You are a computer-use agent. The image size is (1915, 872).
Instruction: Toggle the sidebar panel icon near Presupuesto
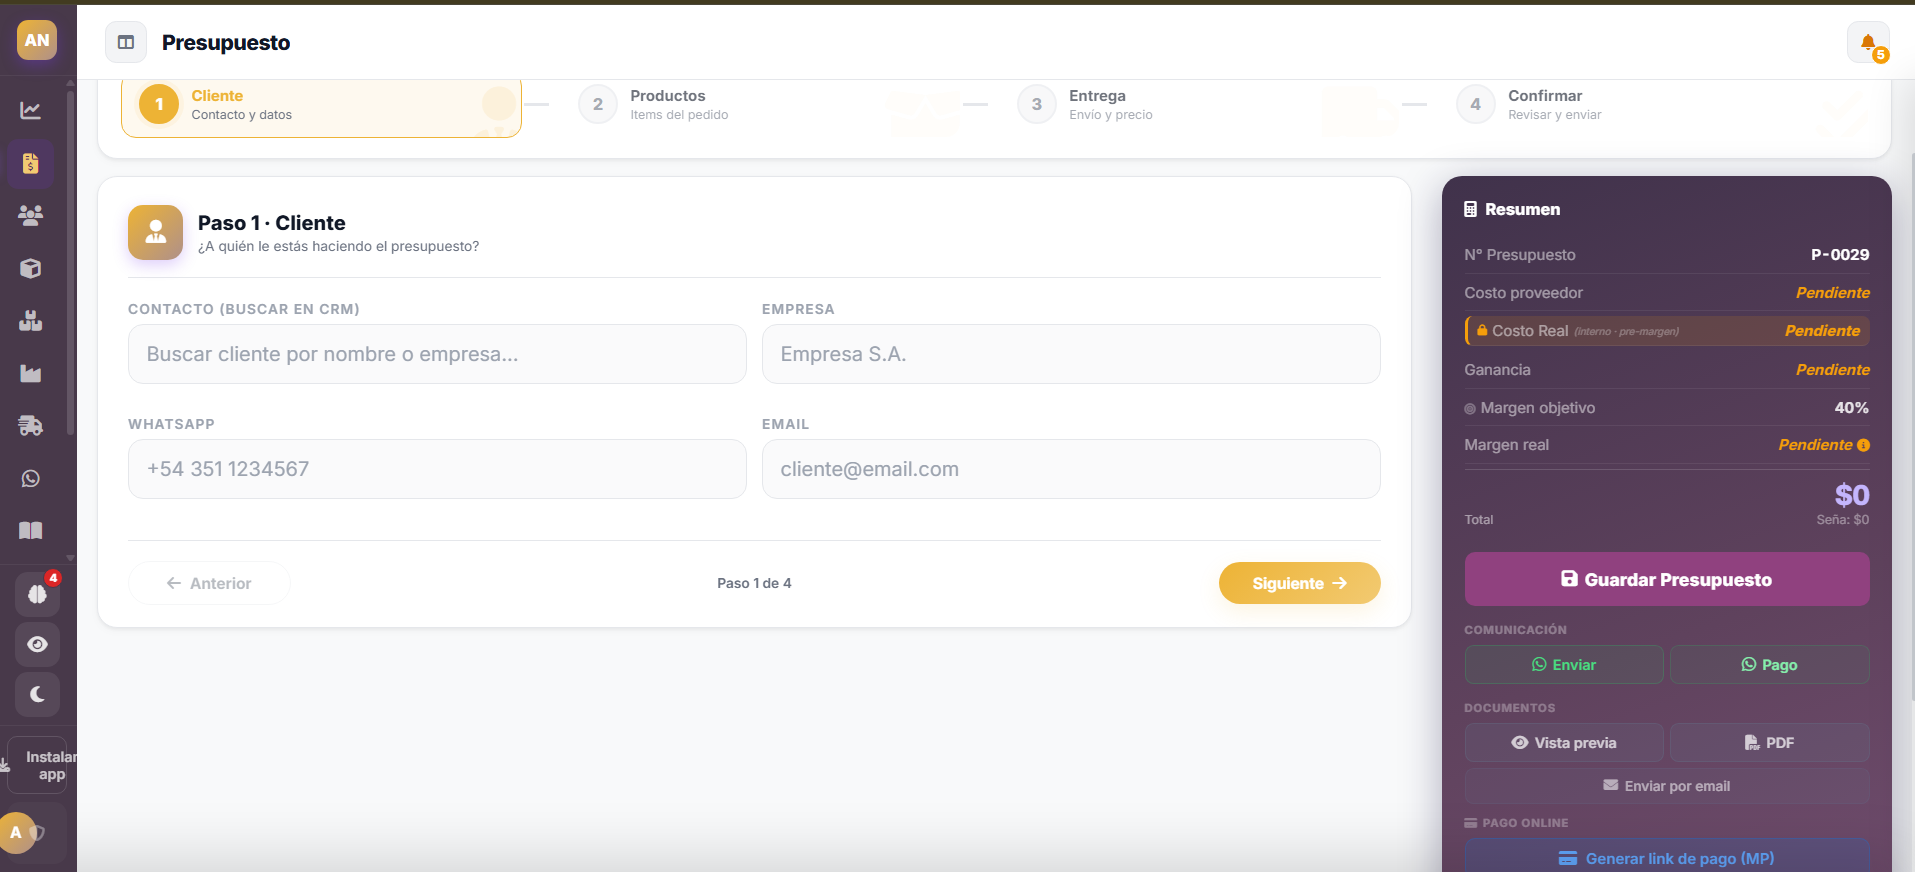click(x=126, y=42)
